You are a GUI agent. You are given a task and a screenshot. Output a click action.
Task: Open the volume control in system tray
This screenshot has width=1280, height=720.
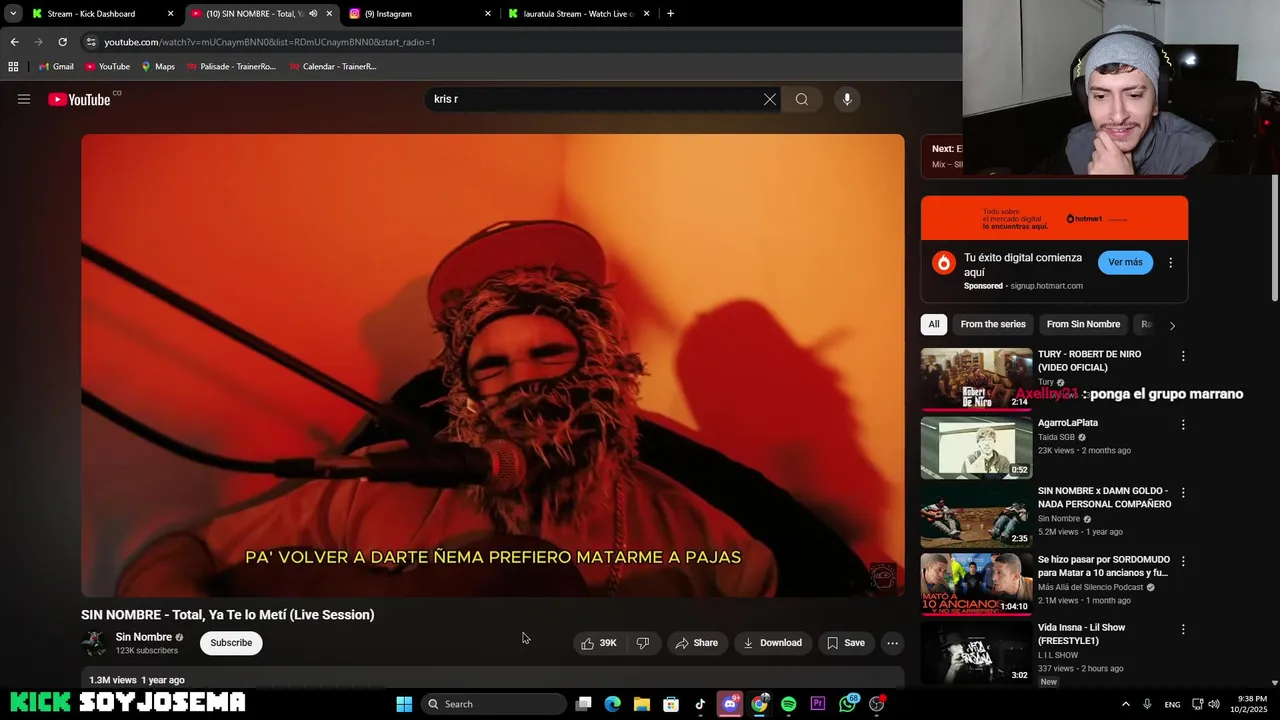coord(1214,704)
